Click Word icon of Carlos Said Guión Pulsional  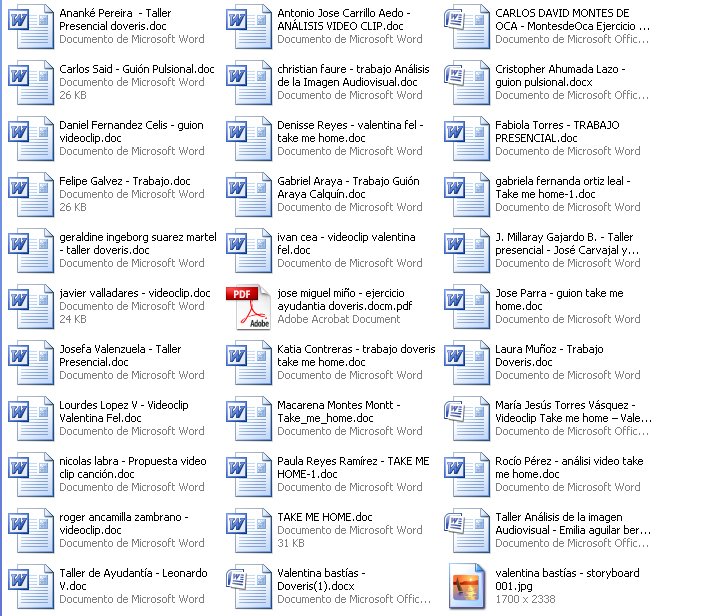(25, 83)
